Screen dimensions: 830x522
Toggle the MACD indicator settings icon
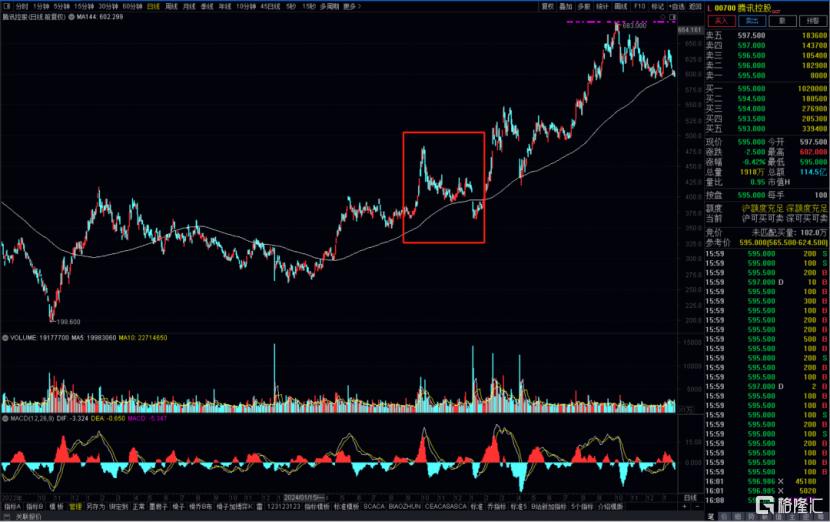[x=5, y=419]
